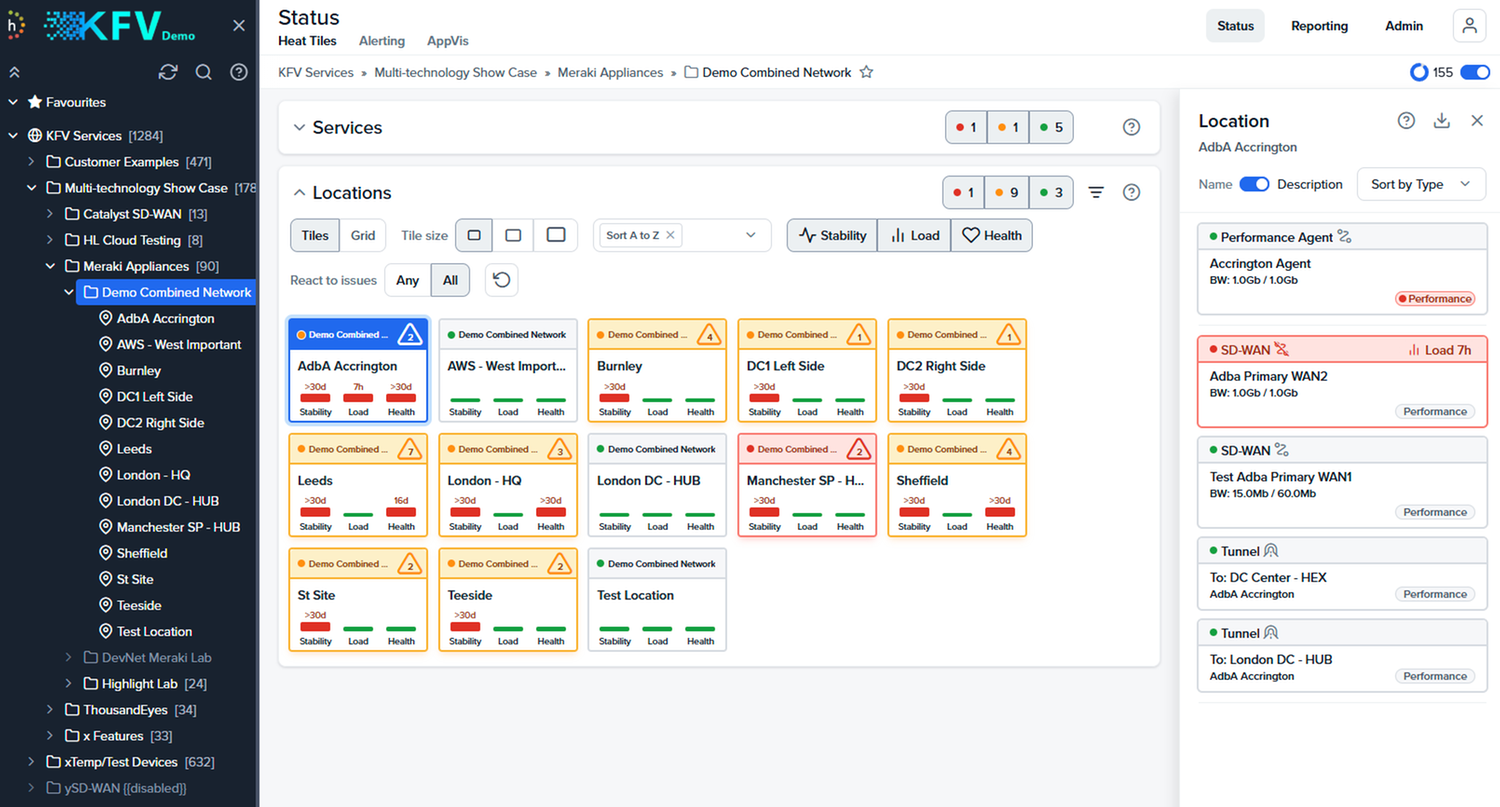Click the help icon in the Locations header

(1131, 192)
